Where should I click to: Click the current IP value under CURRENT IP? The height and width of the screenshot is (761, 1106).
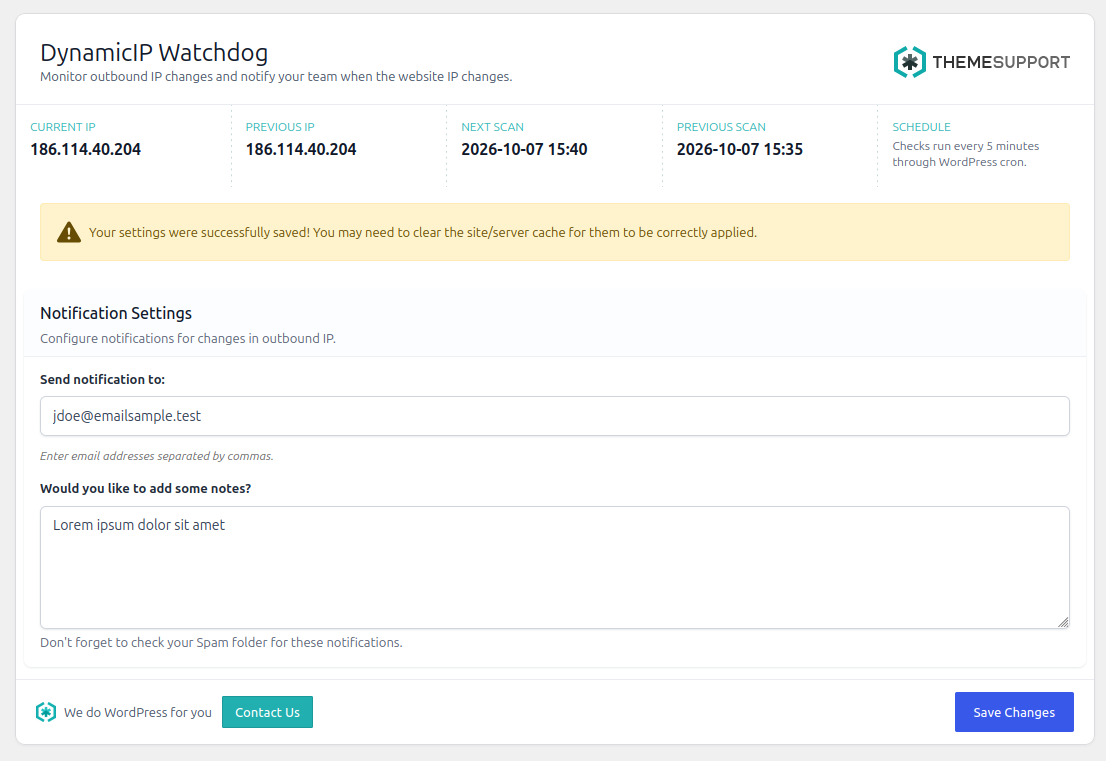[85, 150]
